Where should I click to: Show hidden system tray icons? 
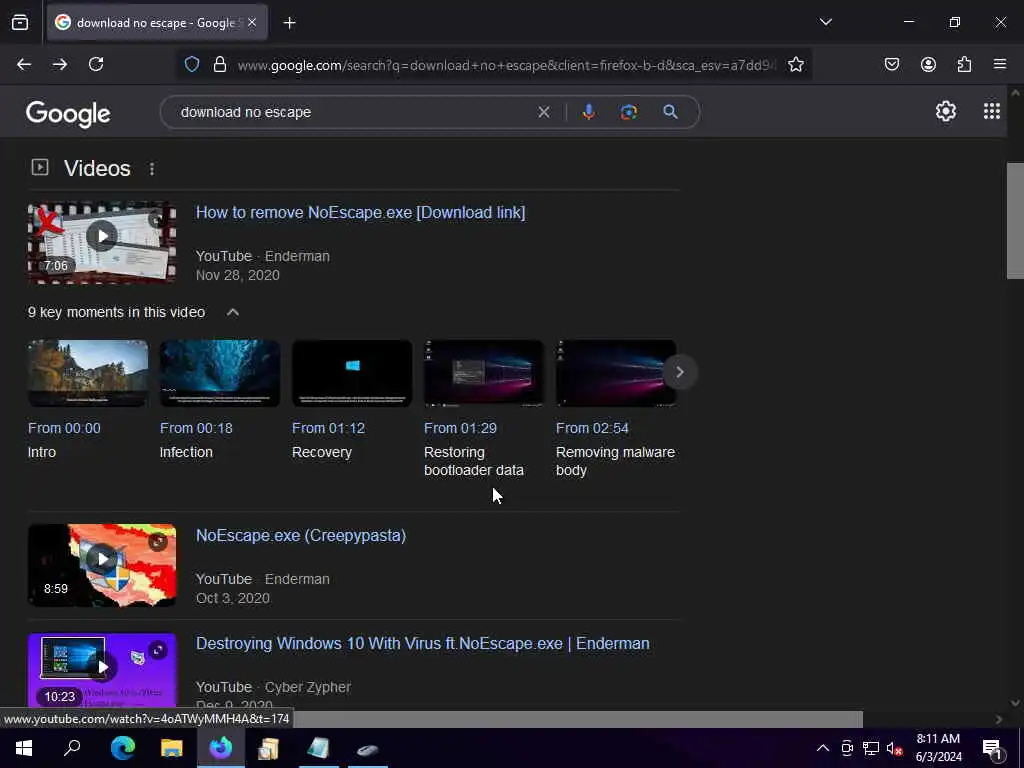(823, 748)
